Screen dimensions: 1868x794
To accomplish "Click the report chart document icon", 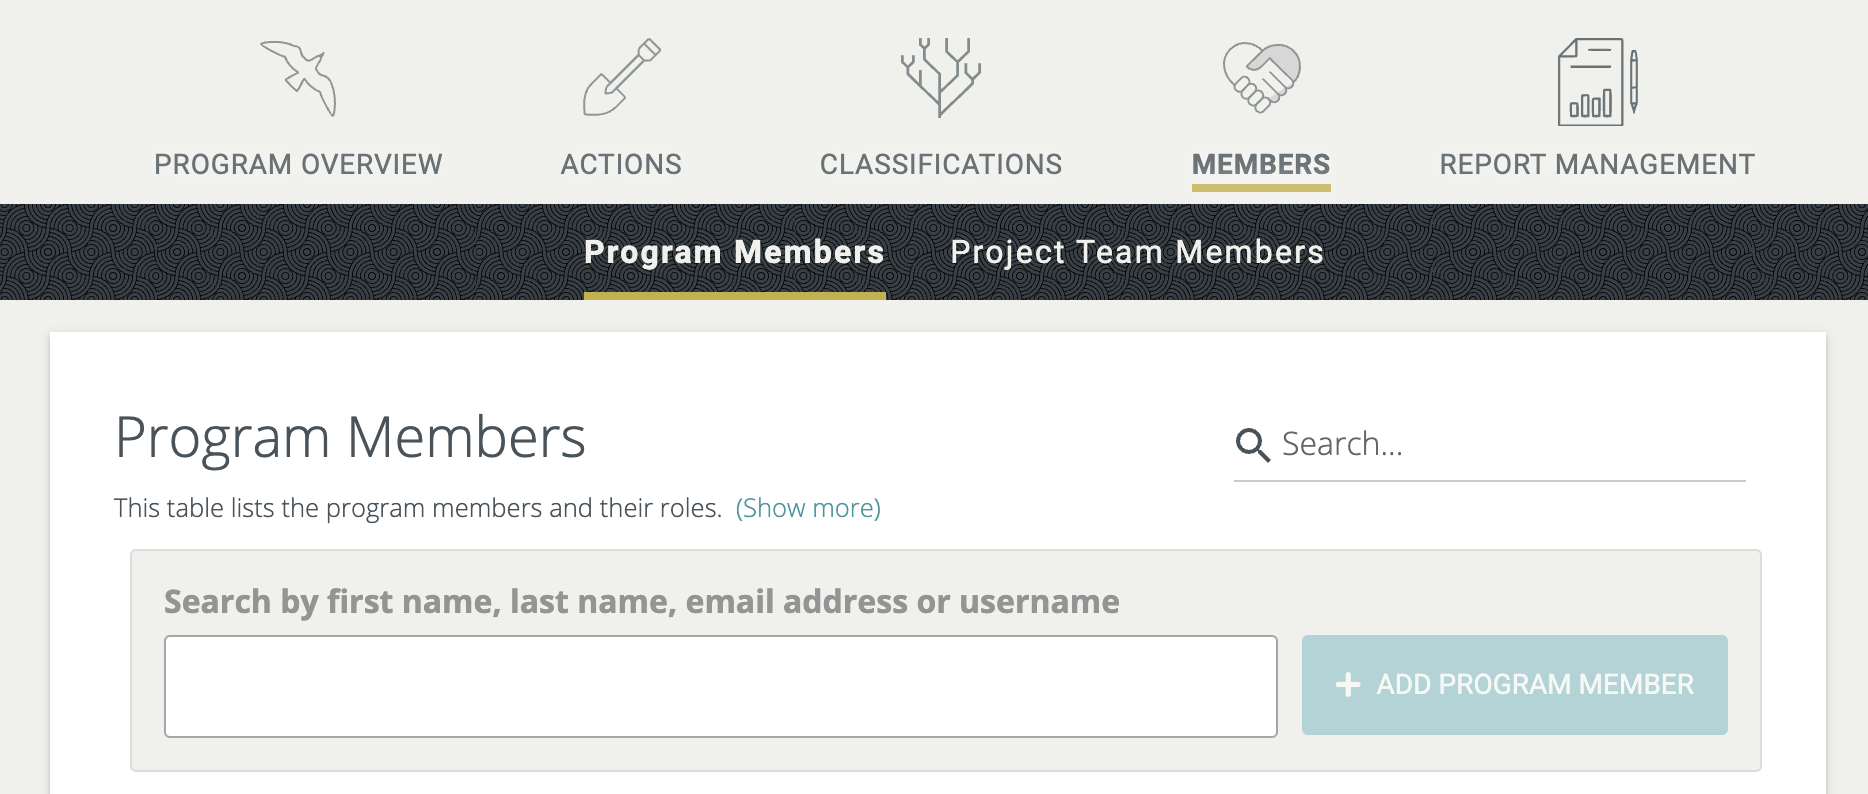I will point(1597,82).
